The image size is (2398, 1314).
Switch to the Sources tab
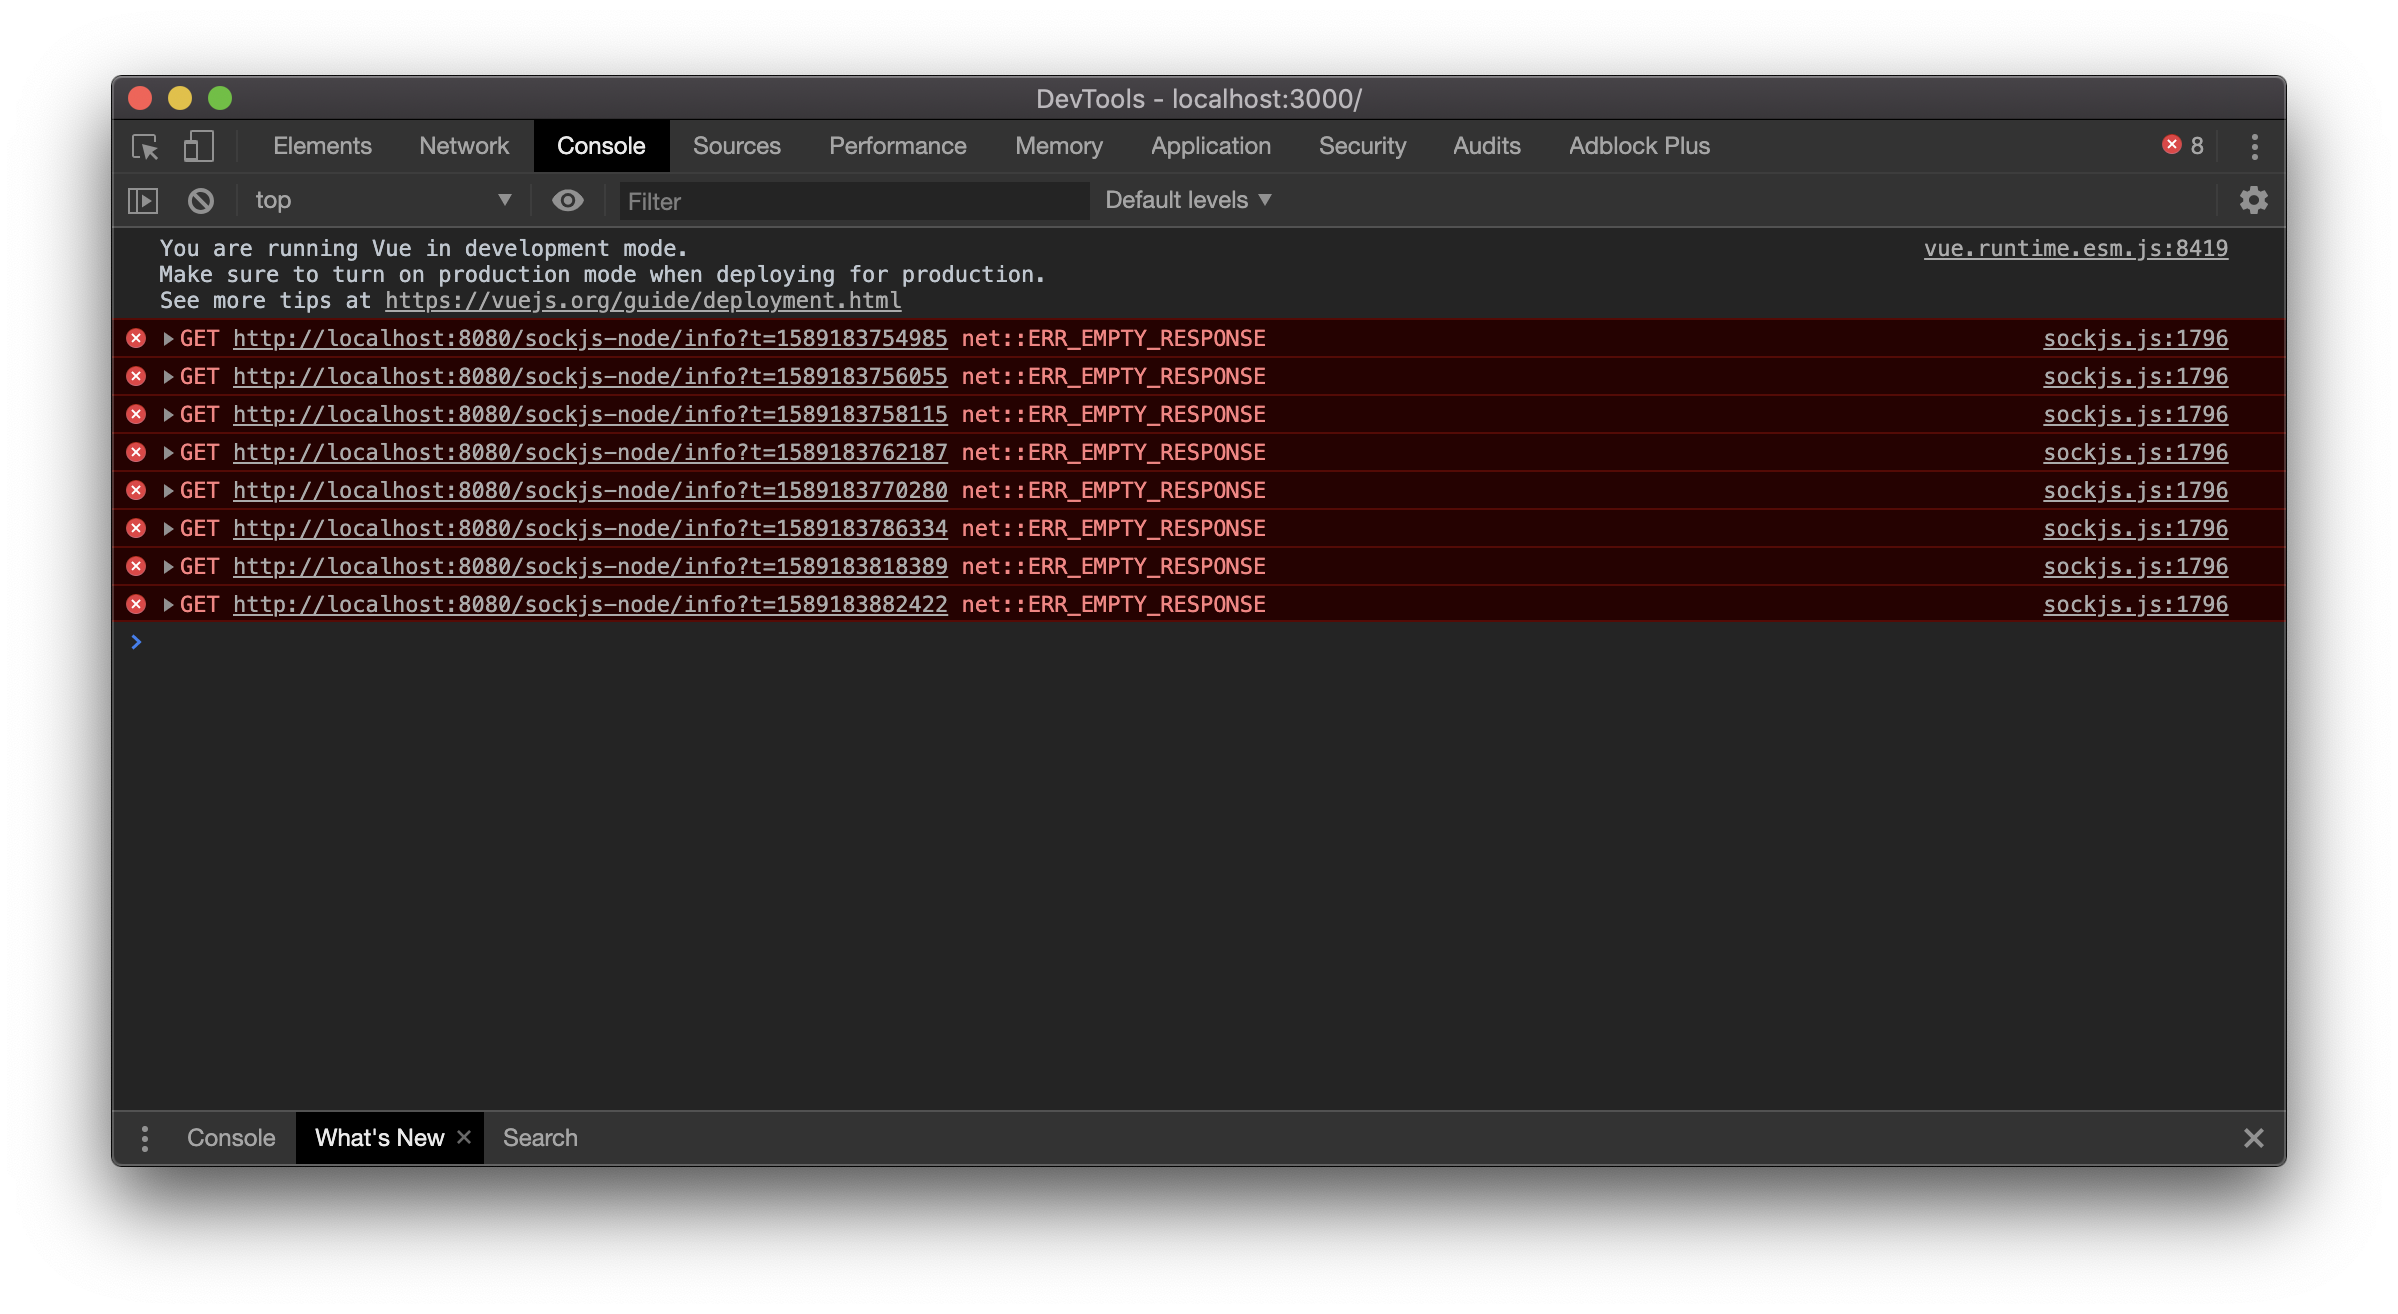pyautogui.click(x=736, y=146)
